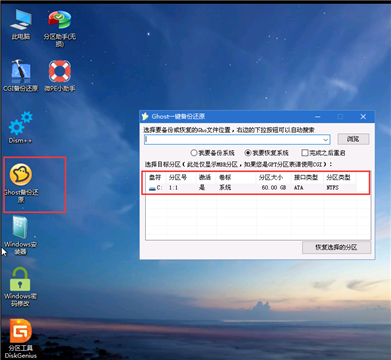Click the 恢复选择的分区 button
This screenshot has width=391, height=360.
[336, 247]
